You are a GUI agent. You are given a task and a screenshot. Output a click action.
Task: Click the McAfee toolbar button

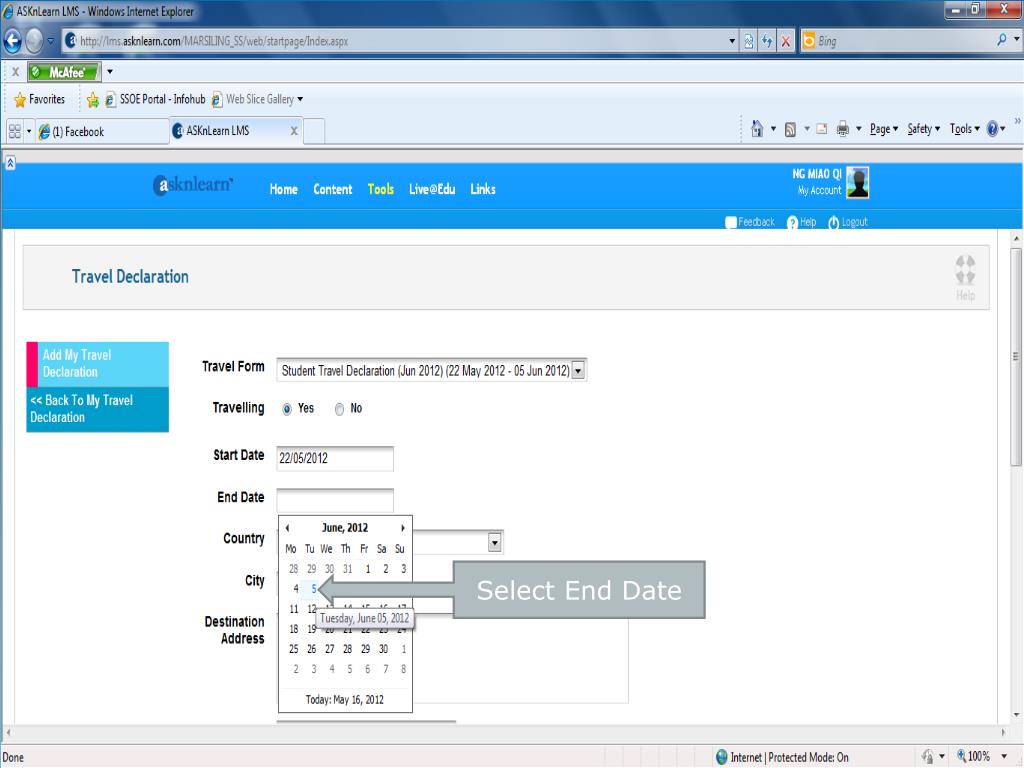pyautogui.click(x=64, y=72)
